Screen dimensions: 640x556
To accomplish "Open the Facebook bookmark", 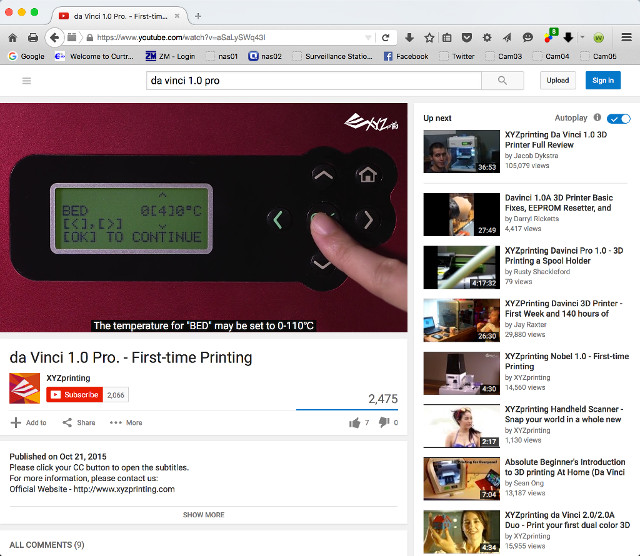I will pos(406,56).
